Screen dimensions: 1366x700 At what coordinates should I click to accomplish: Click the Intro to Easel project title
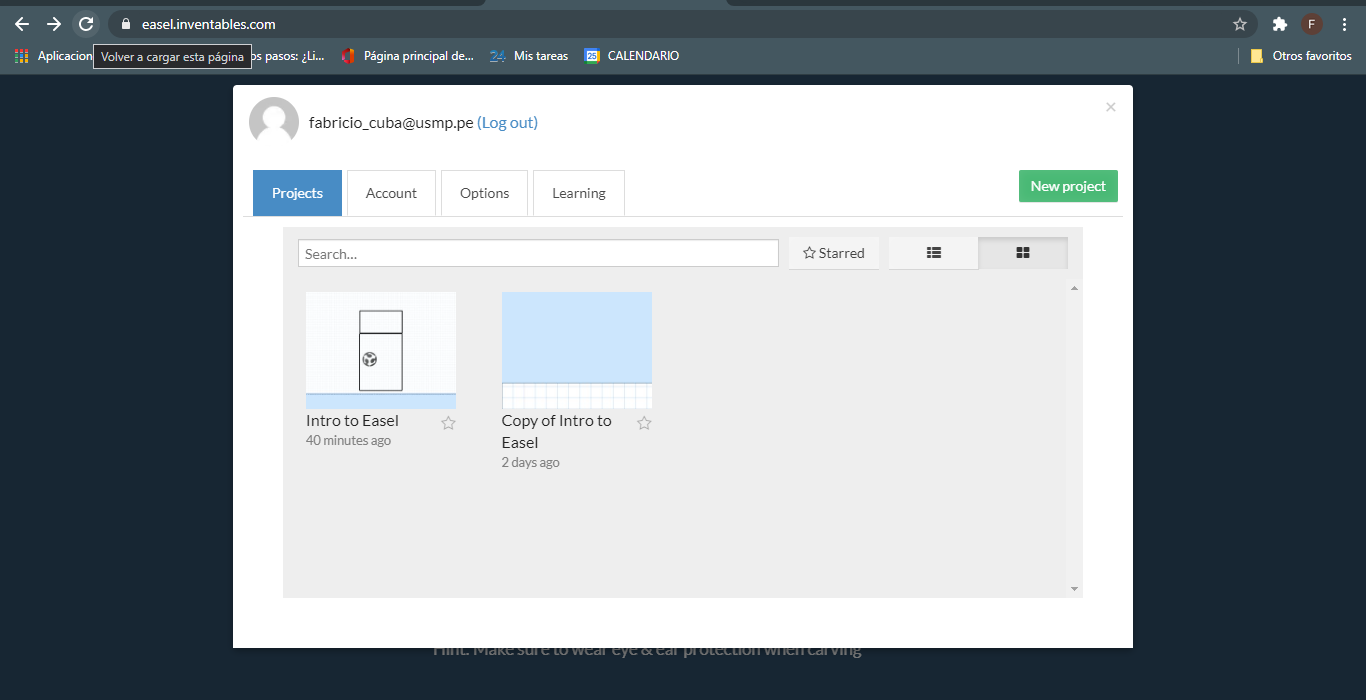[352, 421]
